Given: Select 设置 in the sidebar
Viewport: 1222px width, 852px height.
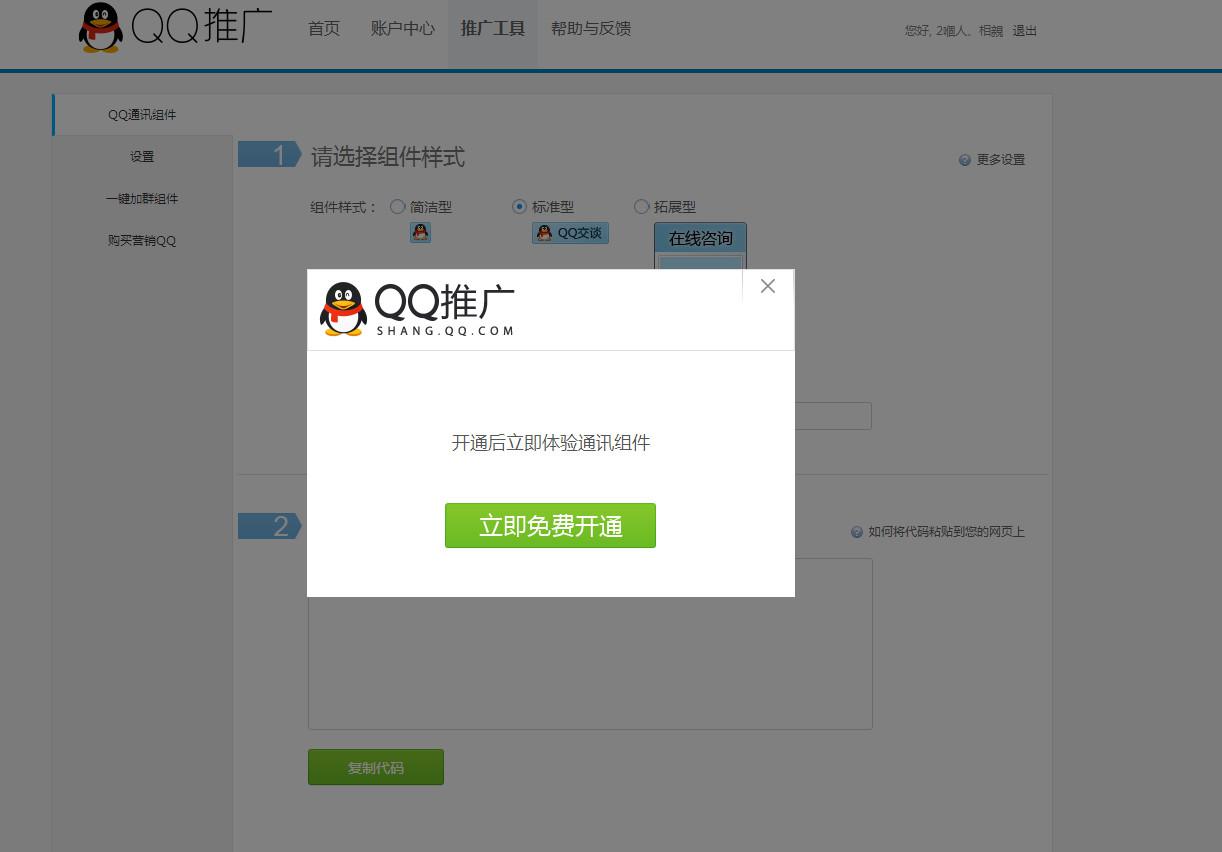Looking at the screenshot, I should coord(142,157).
